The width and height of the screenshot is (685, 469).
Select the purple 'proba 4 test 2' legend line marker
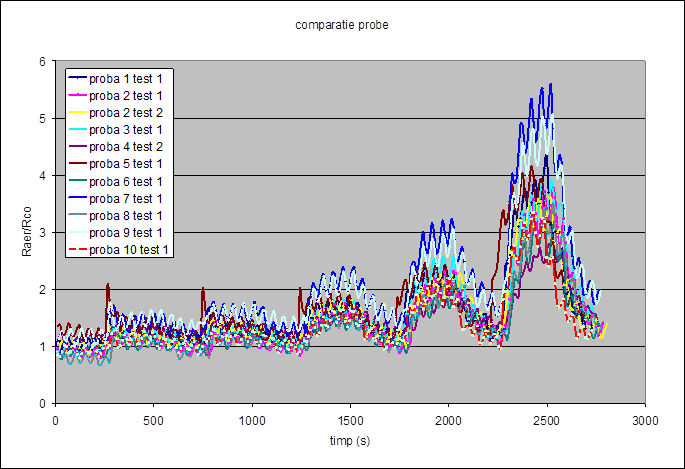(77, 146)
